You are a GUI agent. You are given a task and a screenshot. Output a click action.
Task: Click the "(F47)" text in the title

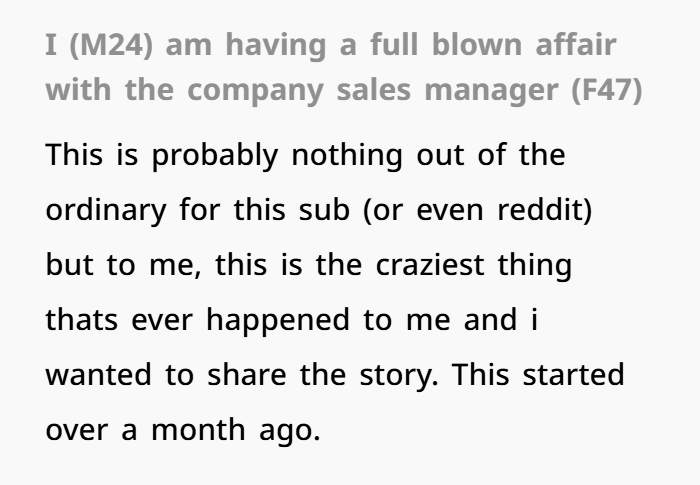click(607, 90)
